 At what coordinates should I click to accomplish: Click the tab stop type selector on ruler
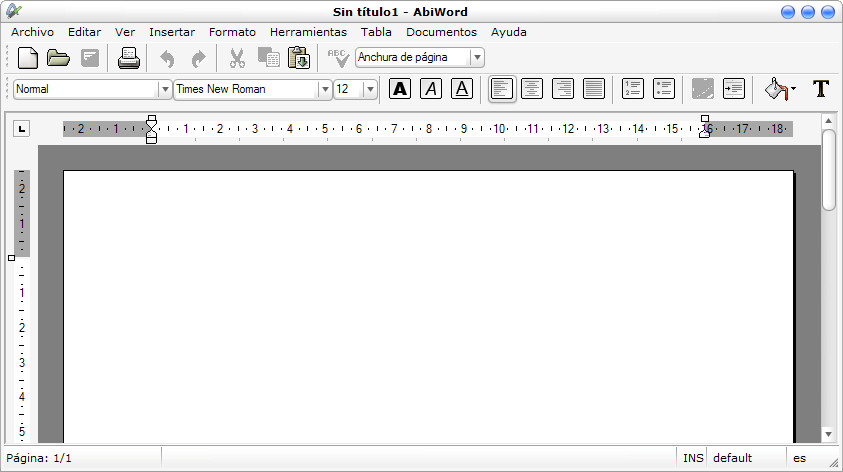22,128
